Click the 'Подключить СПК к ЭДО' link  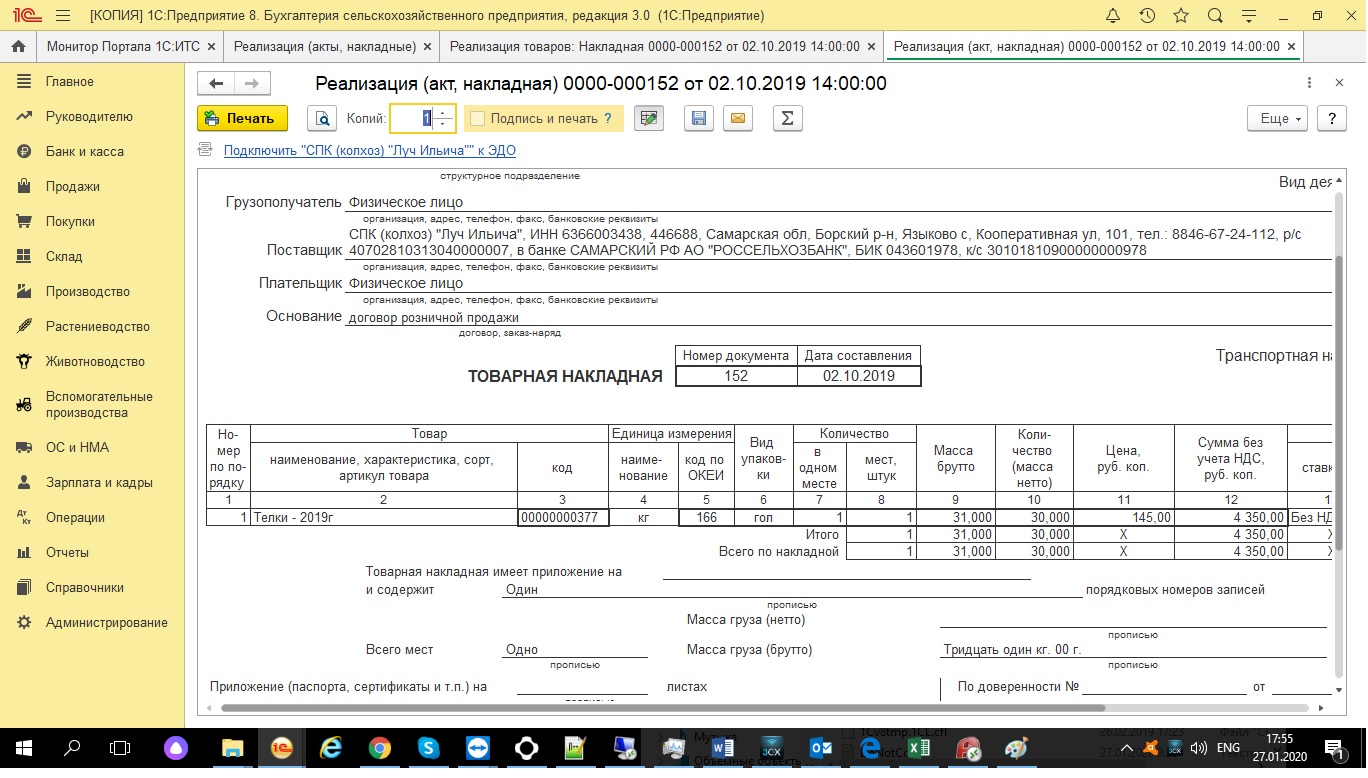(369, 151)
